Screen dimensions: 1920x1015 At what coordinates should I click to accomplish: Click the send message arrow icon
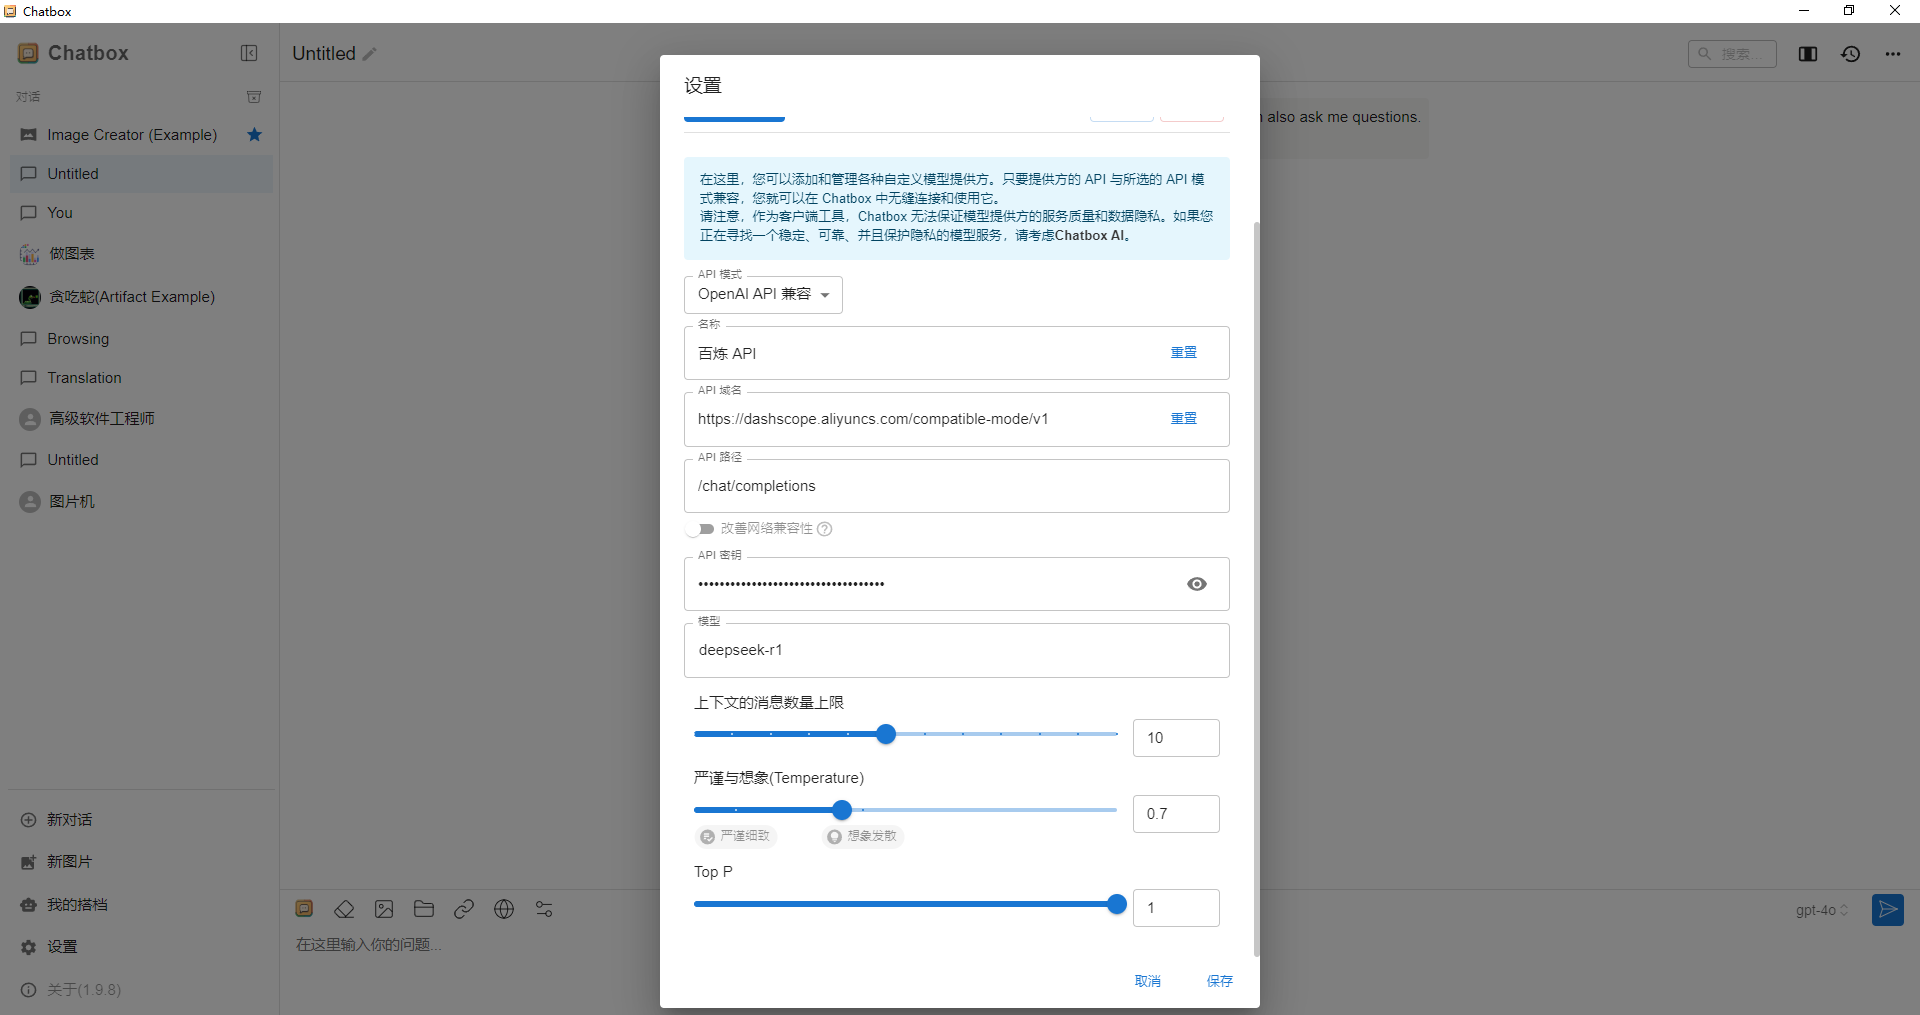tap(1887, 910)
